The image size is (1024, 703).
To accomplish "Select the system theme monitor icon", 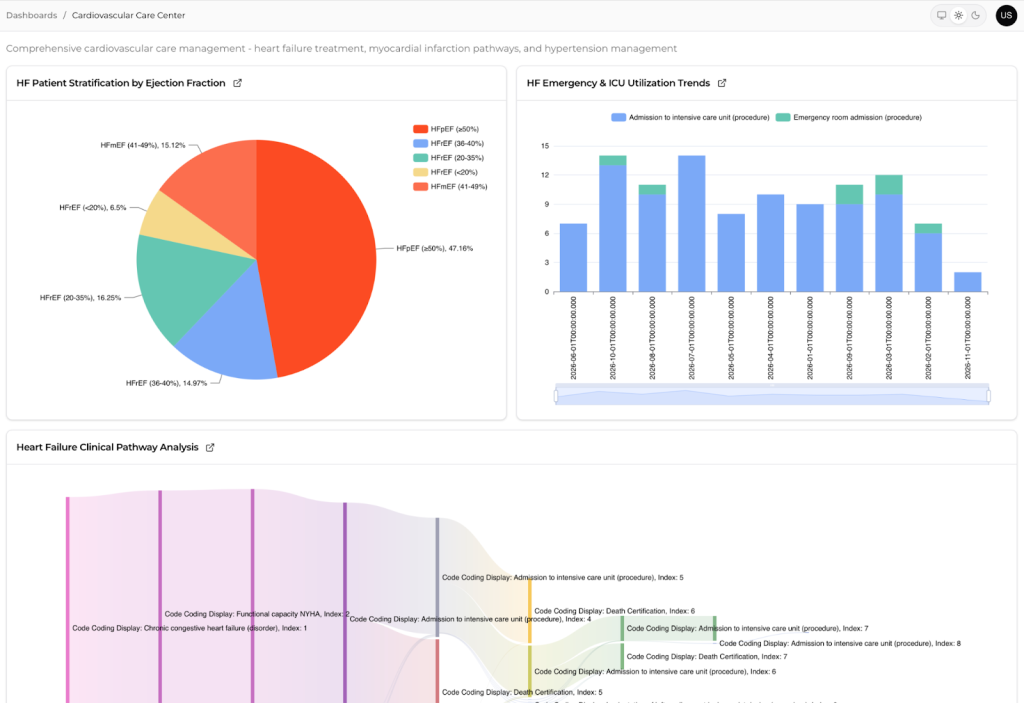I will (941, 15).
